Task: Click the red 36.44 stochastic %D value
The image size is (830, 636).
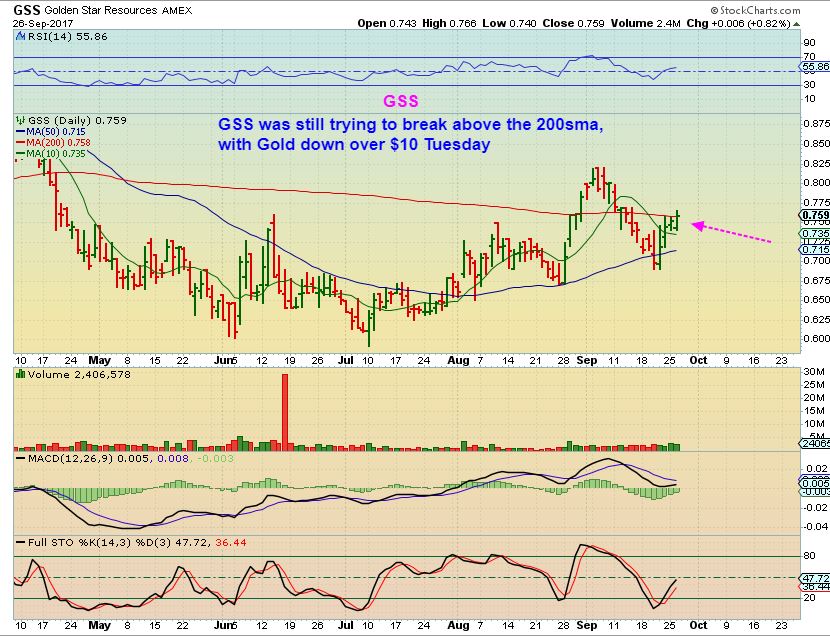Action: [231, 542]
